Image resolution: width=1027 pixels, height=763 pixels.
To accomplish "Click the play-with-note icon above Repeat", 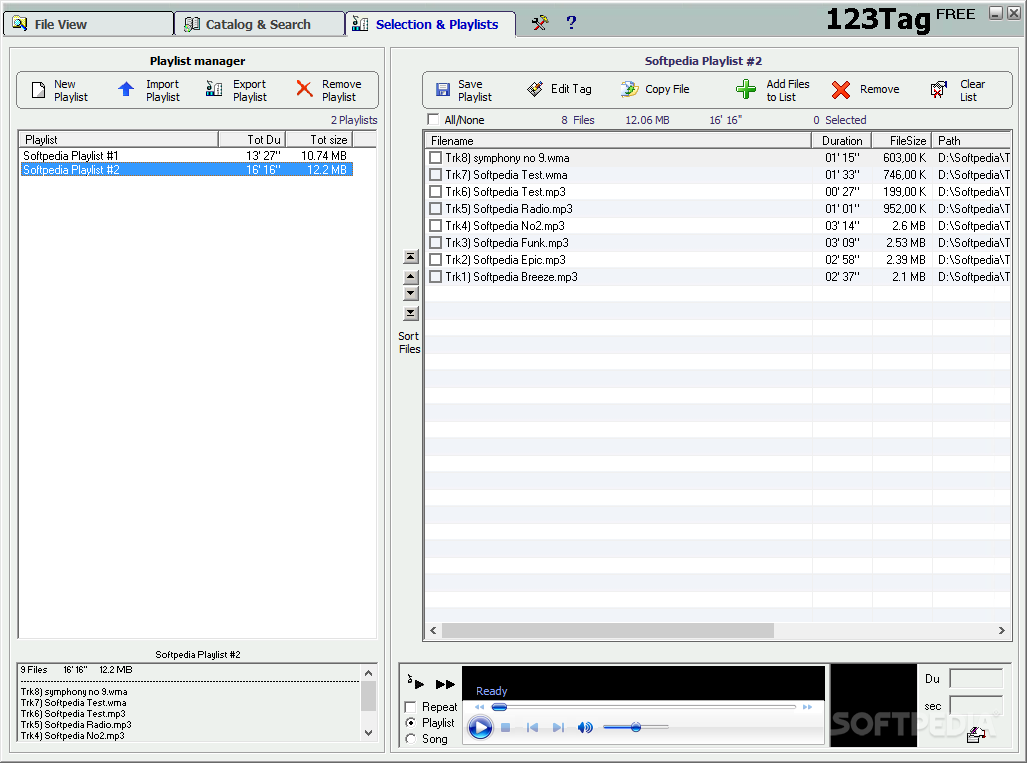I will [x=415, y=682].
